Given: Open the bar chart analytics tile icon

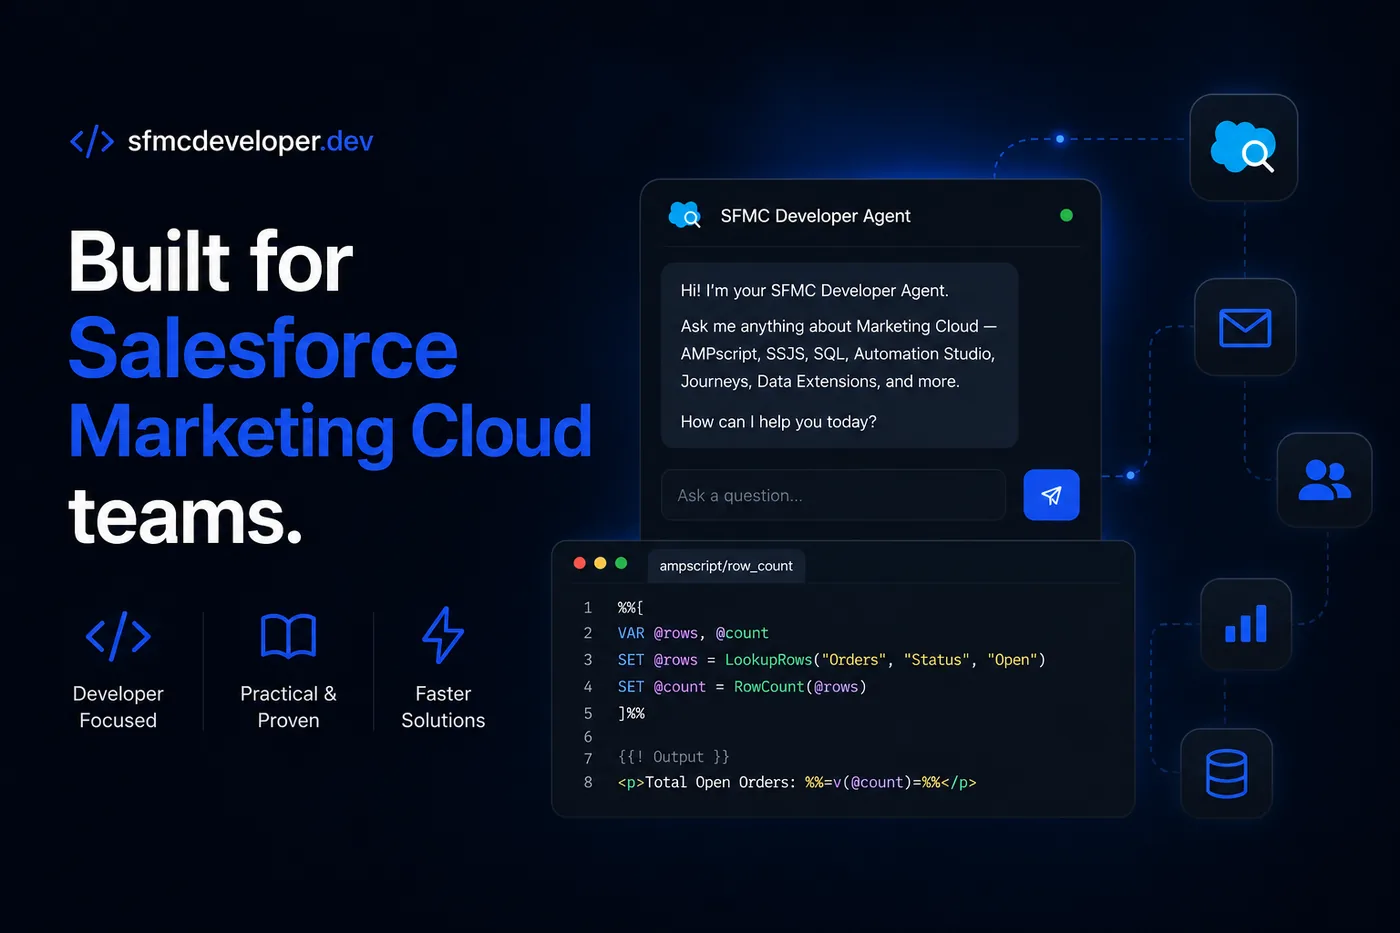Looking at the screenshot, I should point(1246,624).
